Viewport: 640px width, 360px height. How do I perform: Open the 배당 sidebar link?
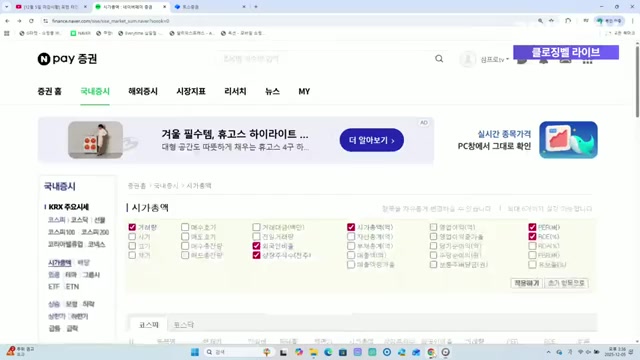pos(84,262)
